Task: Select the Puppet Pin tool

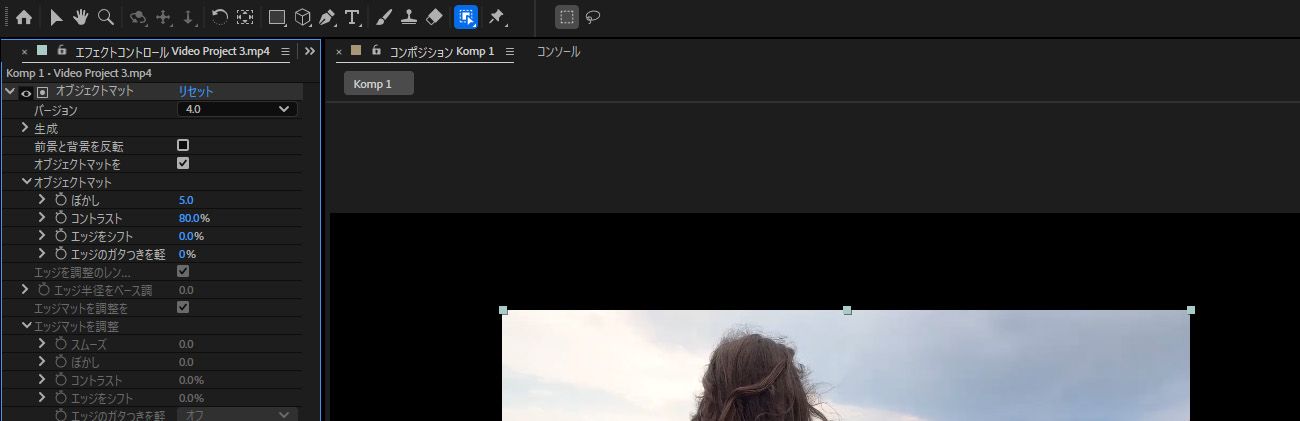Action: 497,17
